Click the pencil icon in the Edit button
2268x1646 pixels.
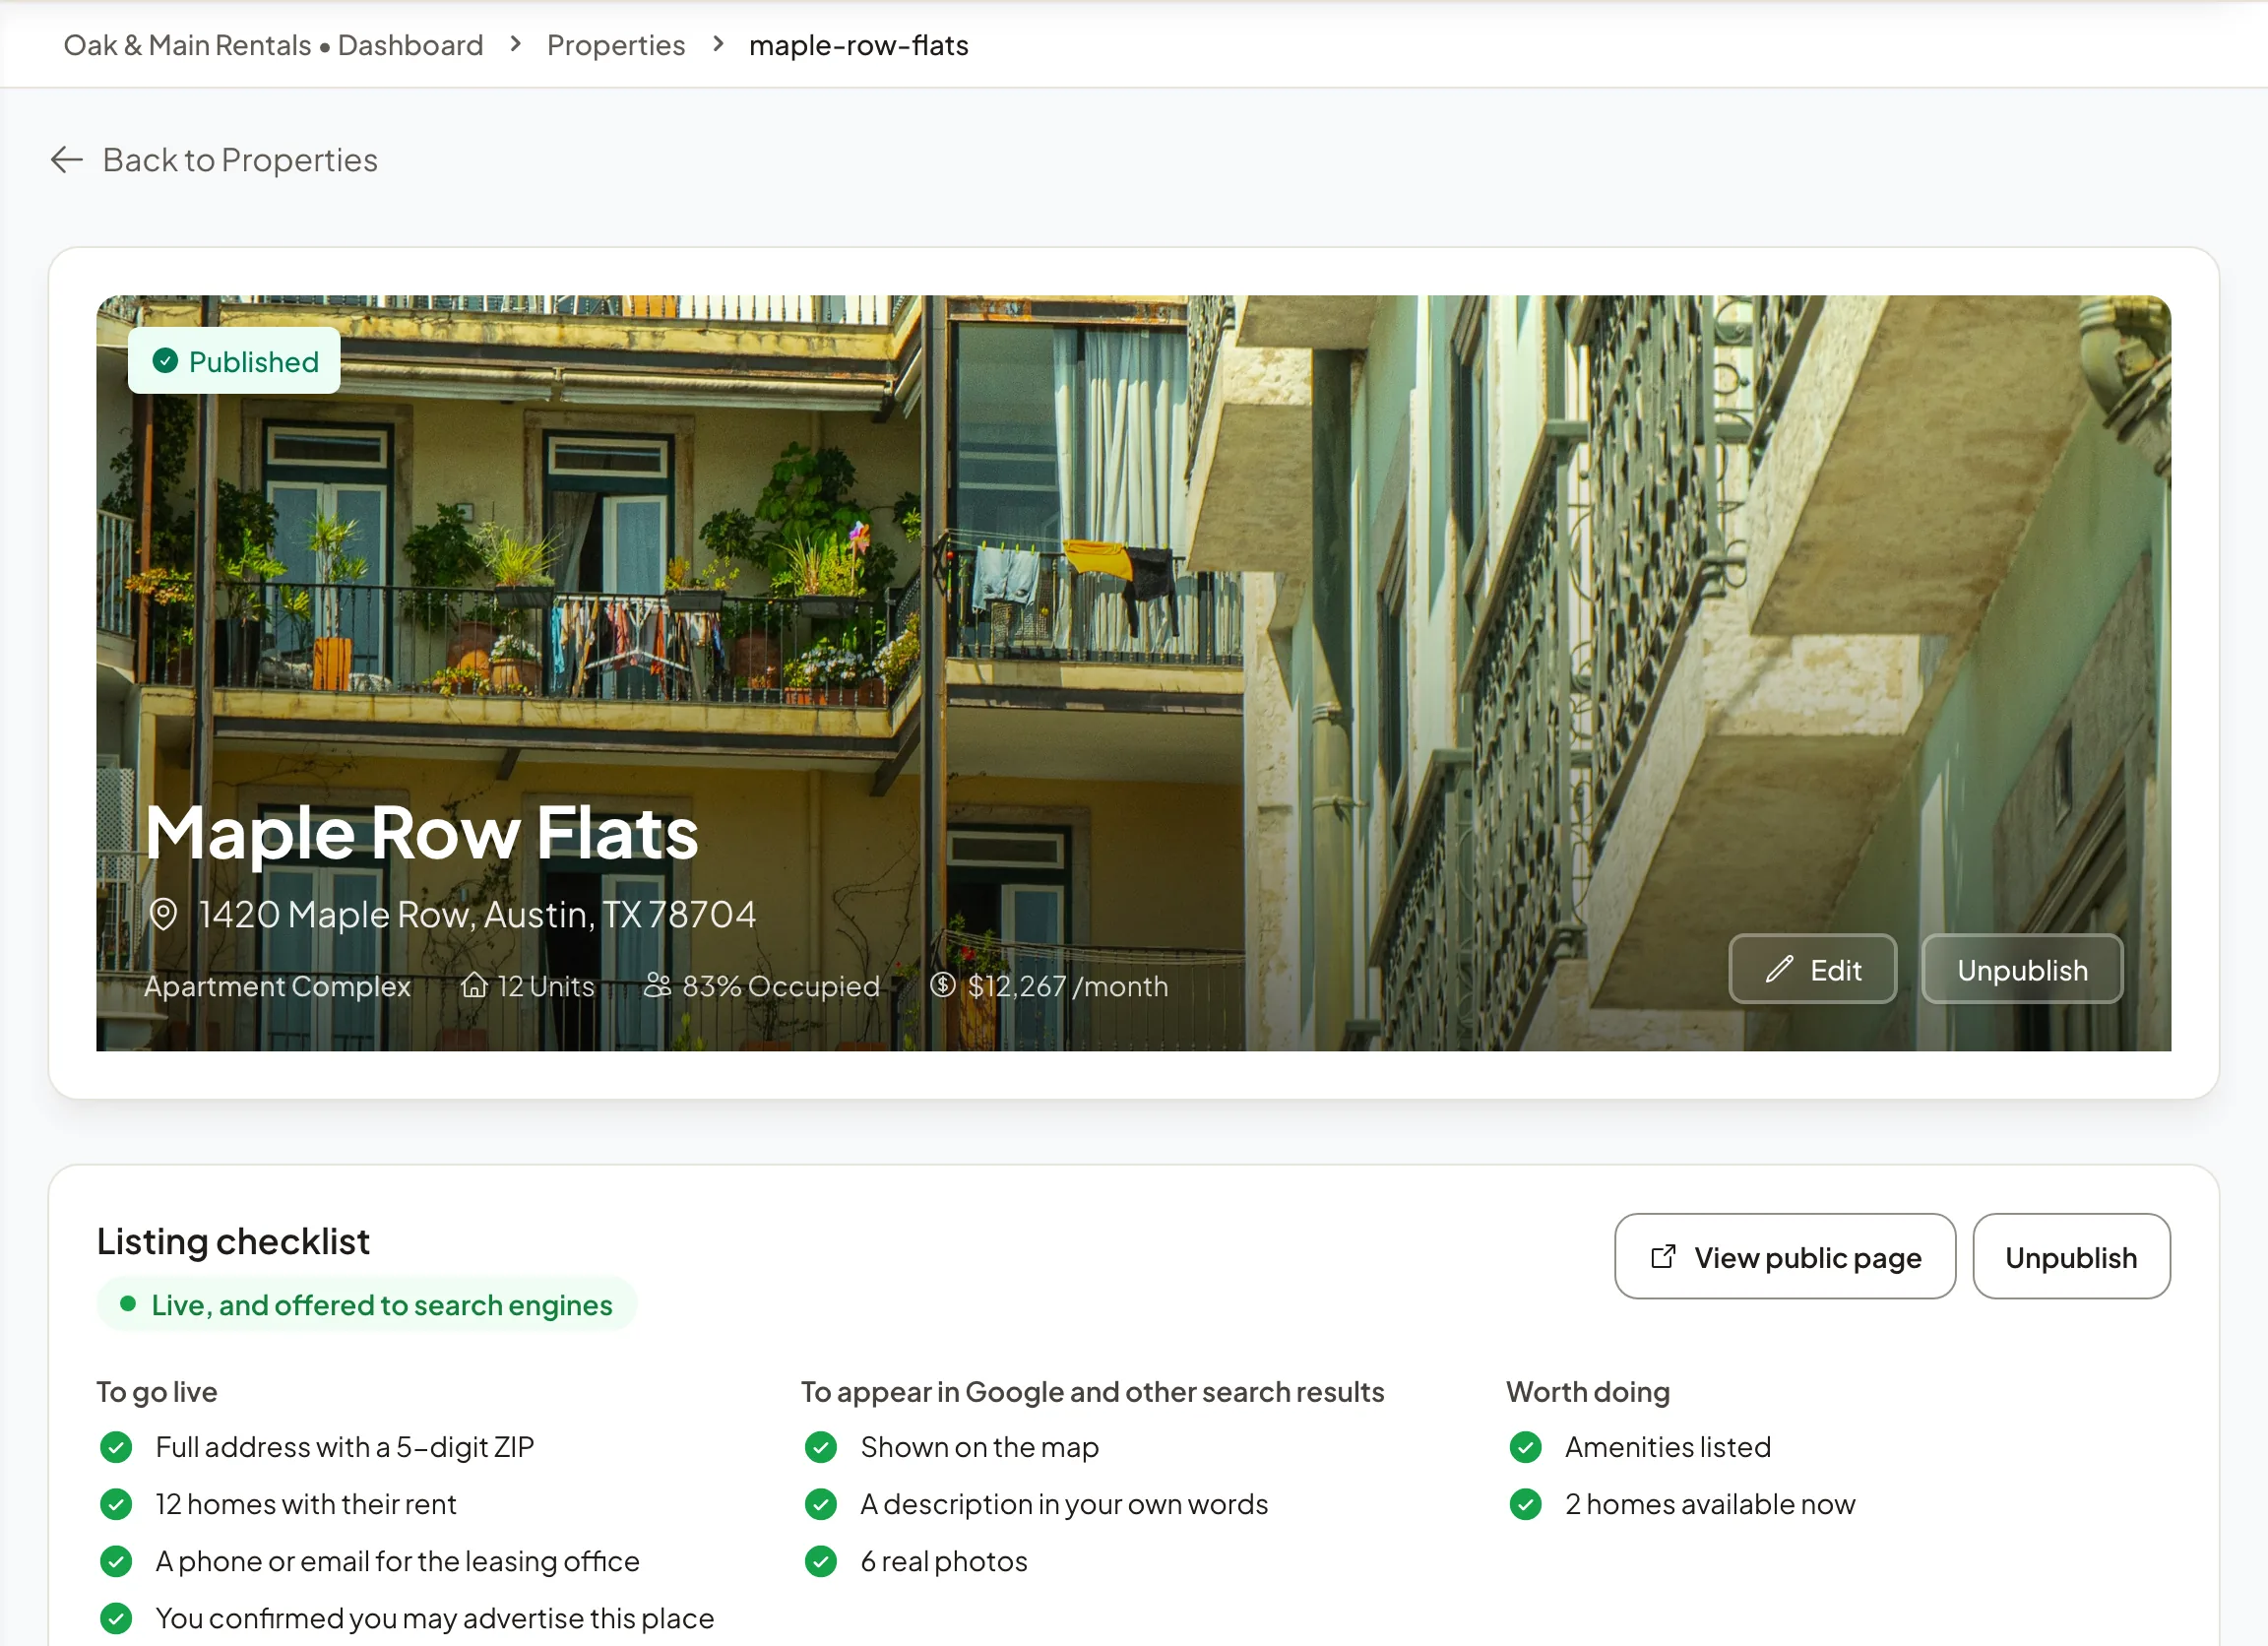point(1779,969)
